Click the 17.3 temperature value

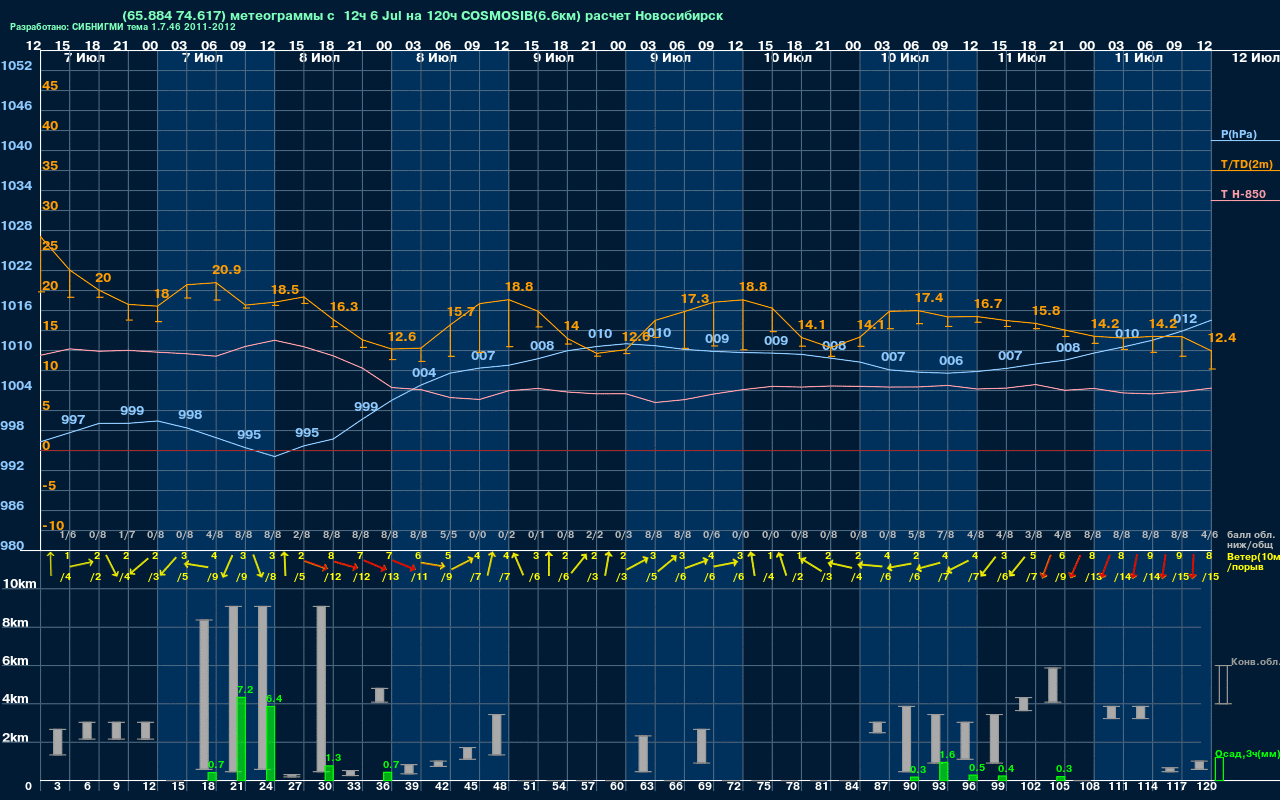695,299
